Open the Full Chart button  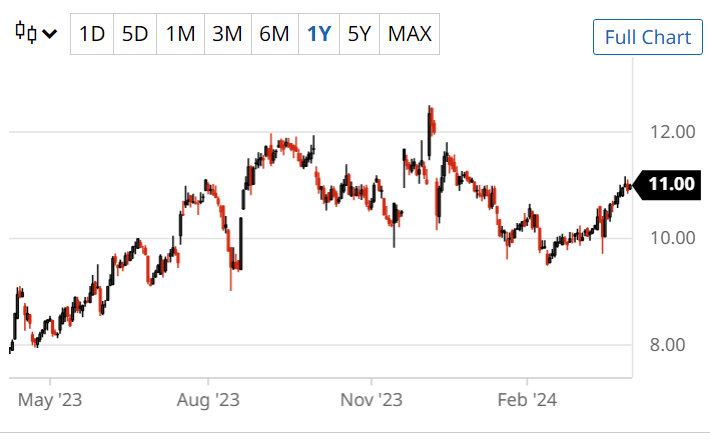648,37
